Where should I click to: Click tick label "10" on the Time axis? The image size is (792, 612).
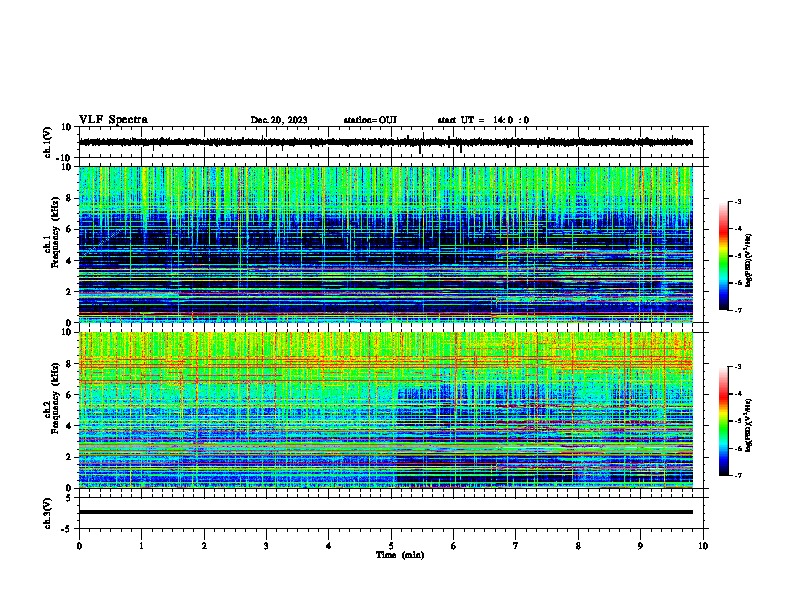(703, 546)
